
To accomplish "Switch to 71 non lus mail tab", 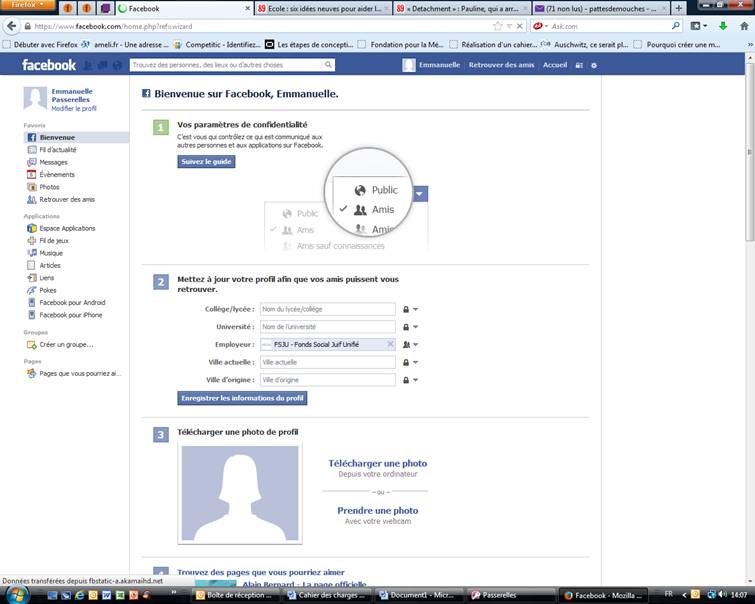I will (x=601, y=8).
